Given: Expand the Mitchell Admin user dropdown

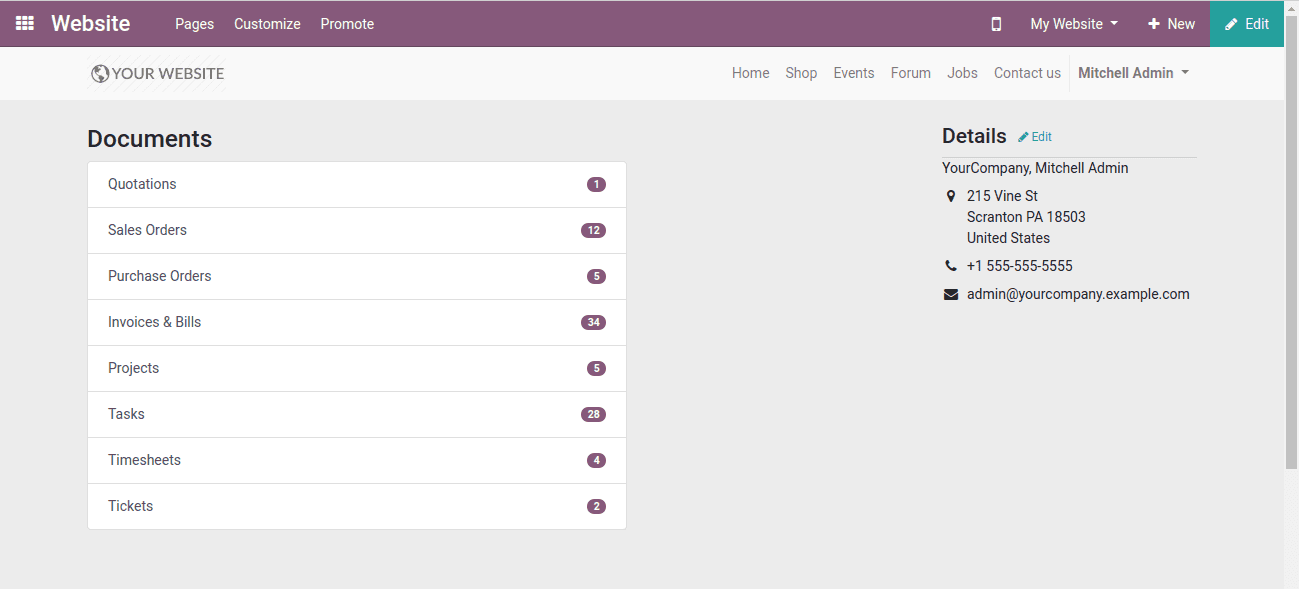Looking at the screenshot, I should (x=1133, y=73).
